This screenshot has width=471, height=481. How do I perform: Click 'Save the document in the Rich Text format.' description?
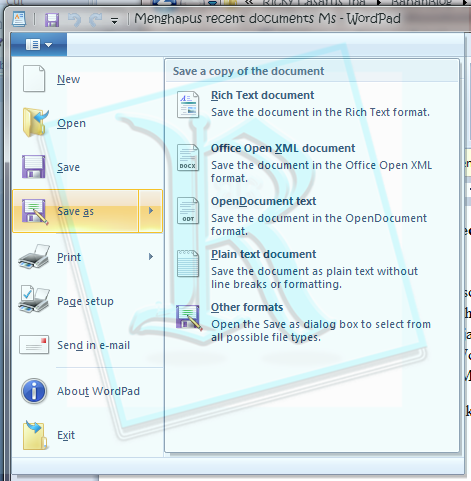tap(320, 112)
